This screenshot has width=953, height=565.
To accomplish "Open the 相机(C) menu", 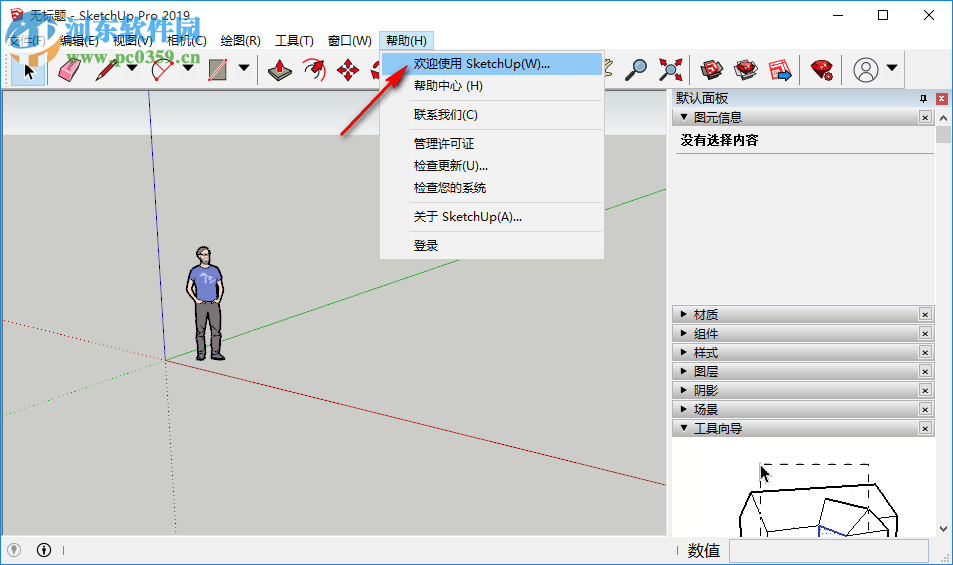I will (187, 41).
